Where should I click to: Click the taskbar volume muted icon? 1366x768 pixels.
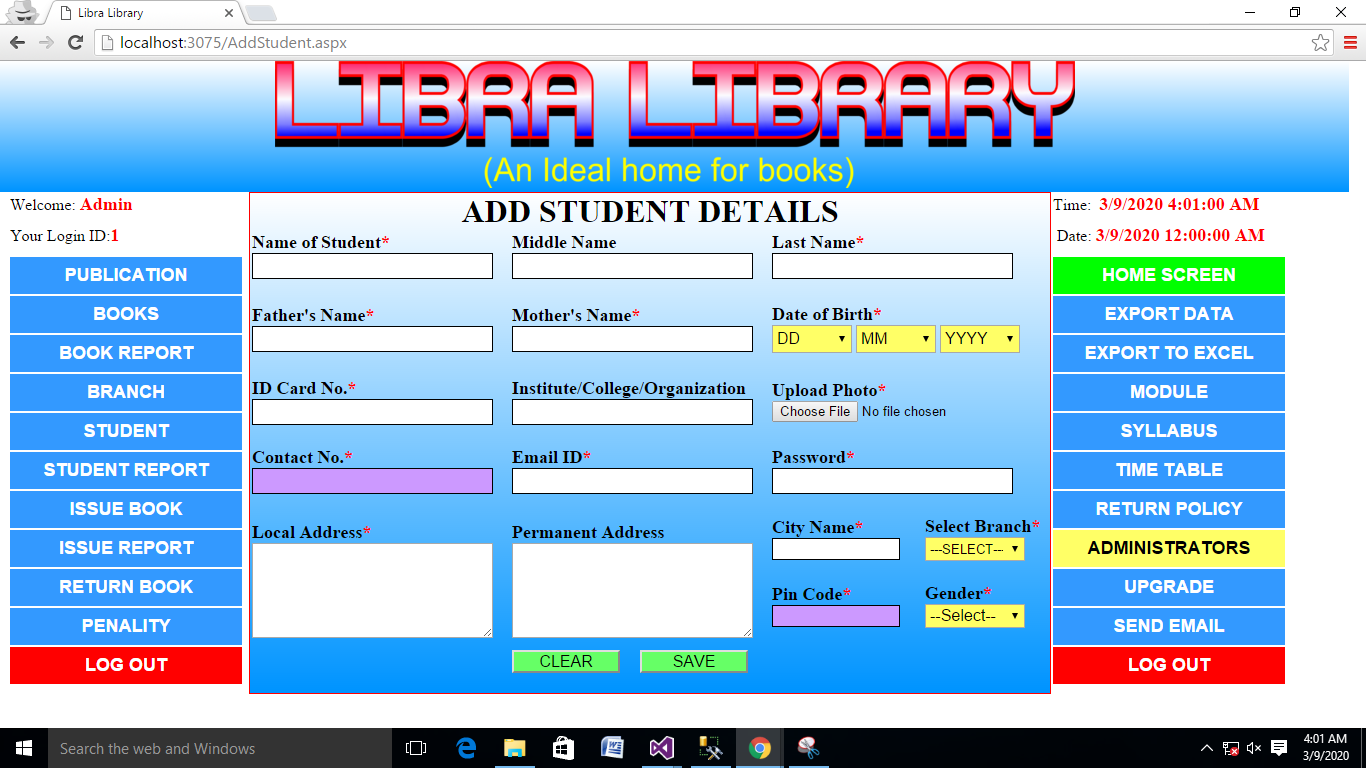tap(1254, 748)
